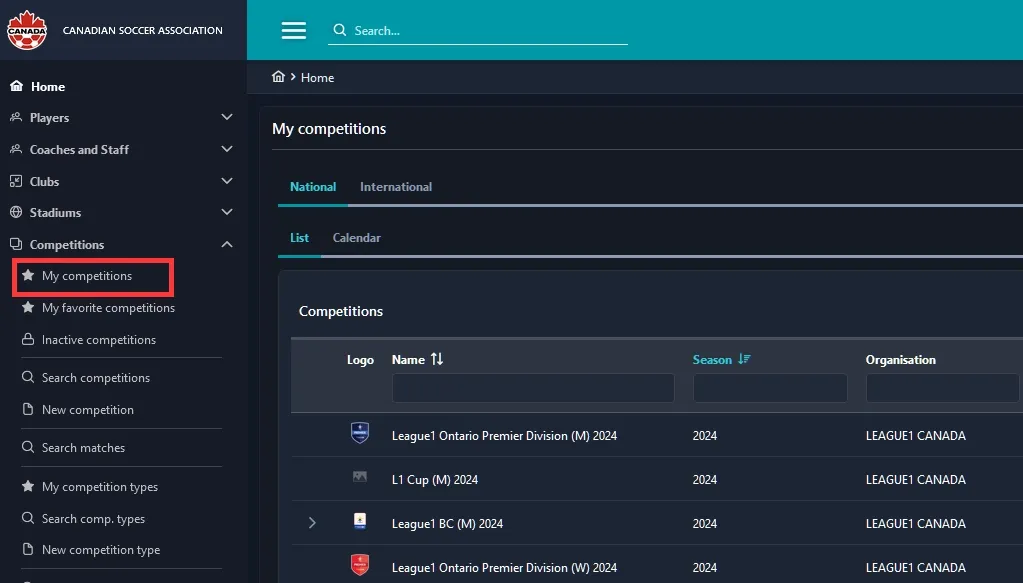
Task: Open Search comp. types
Action: tap(93, 519)
